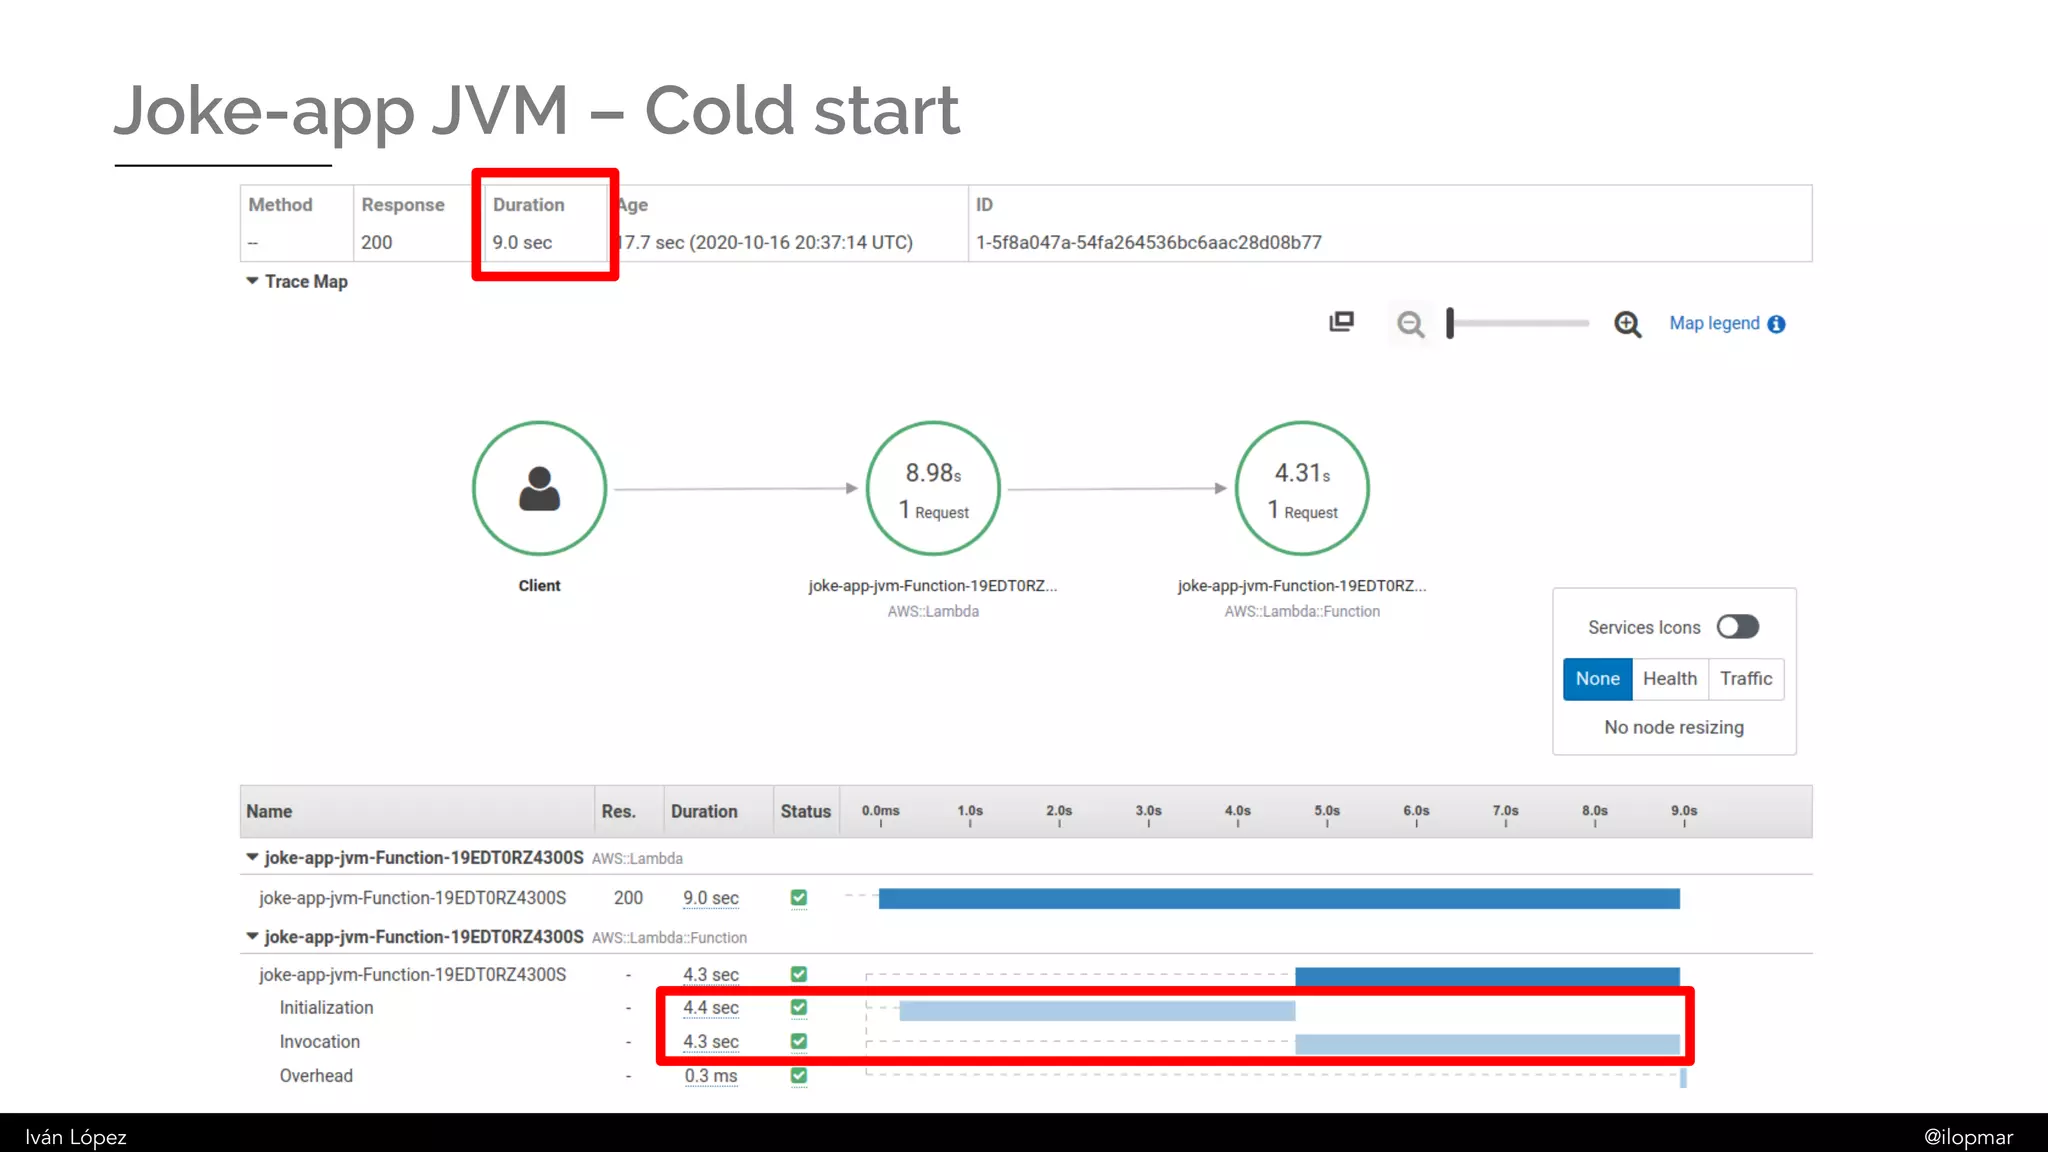Click the trace map zoom slider handle
The image size is (2048, 1152).
click(1450, 323)
